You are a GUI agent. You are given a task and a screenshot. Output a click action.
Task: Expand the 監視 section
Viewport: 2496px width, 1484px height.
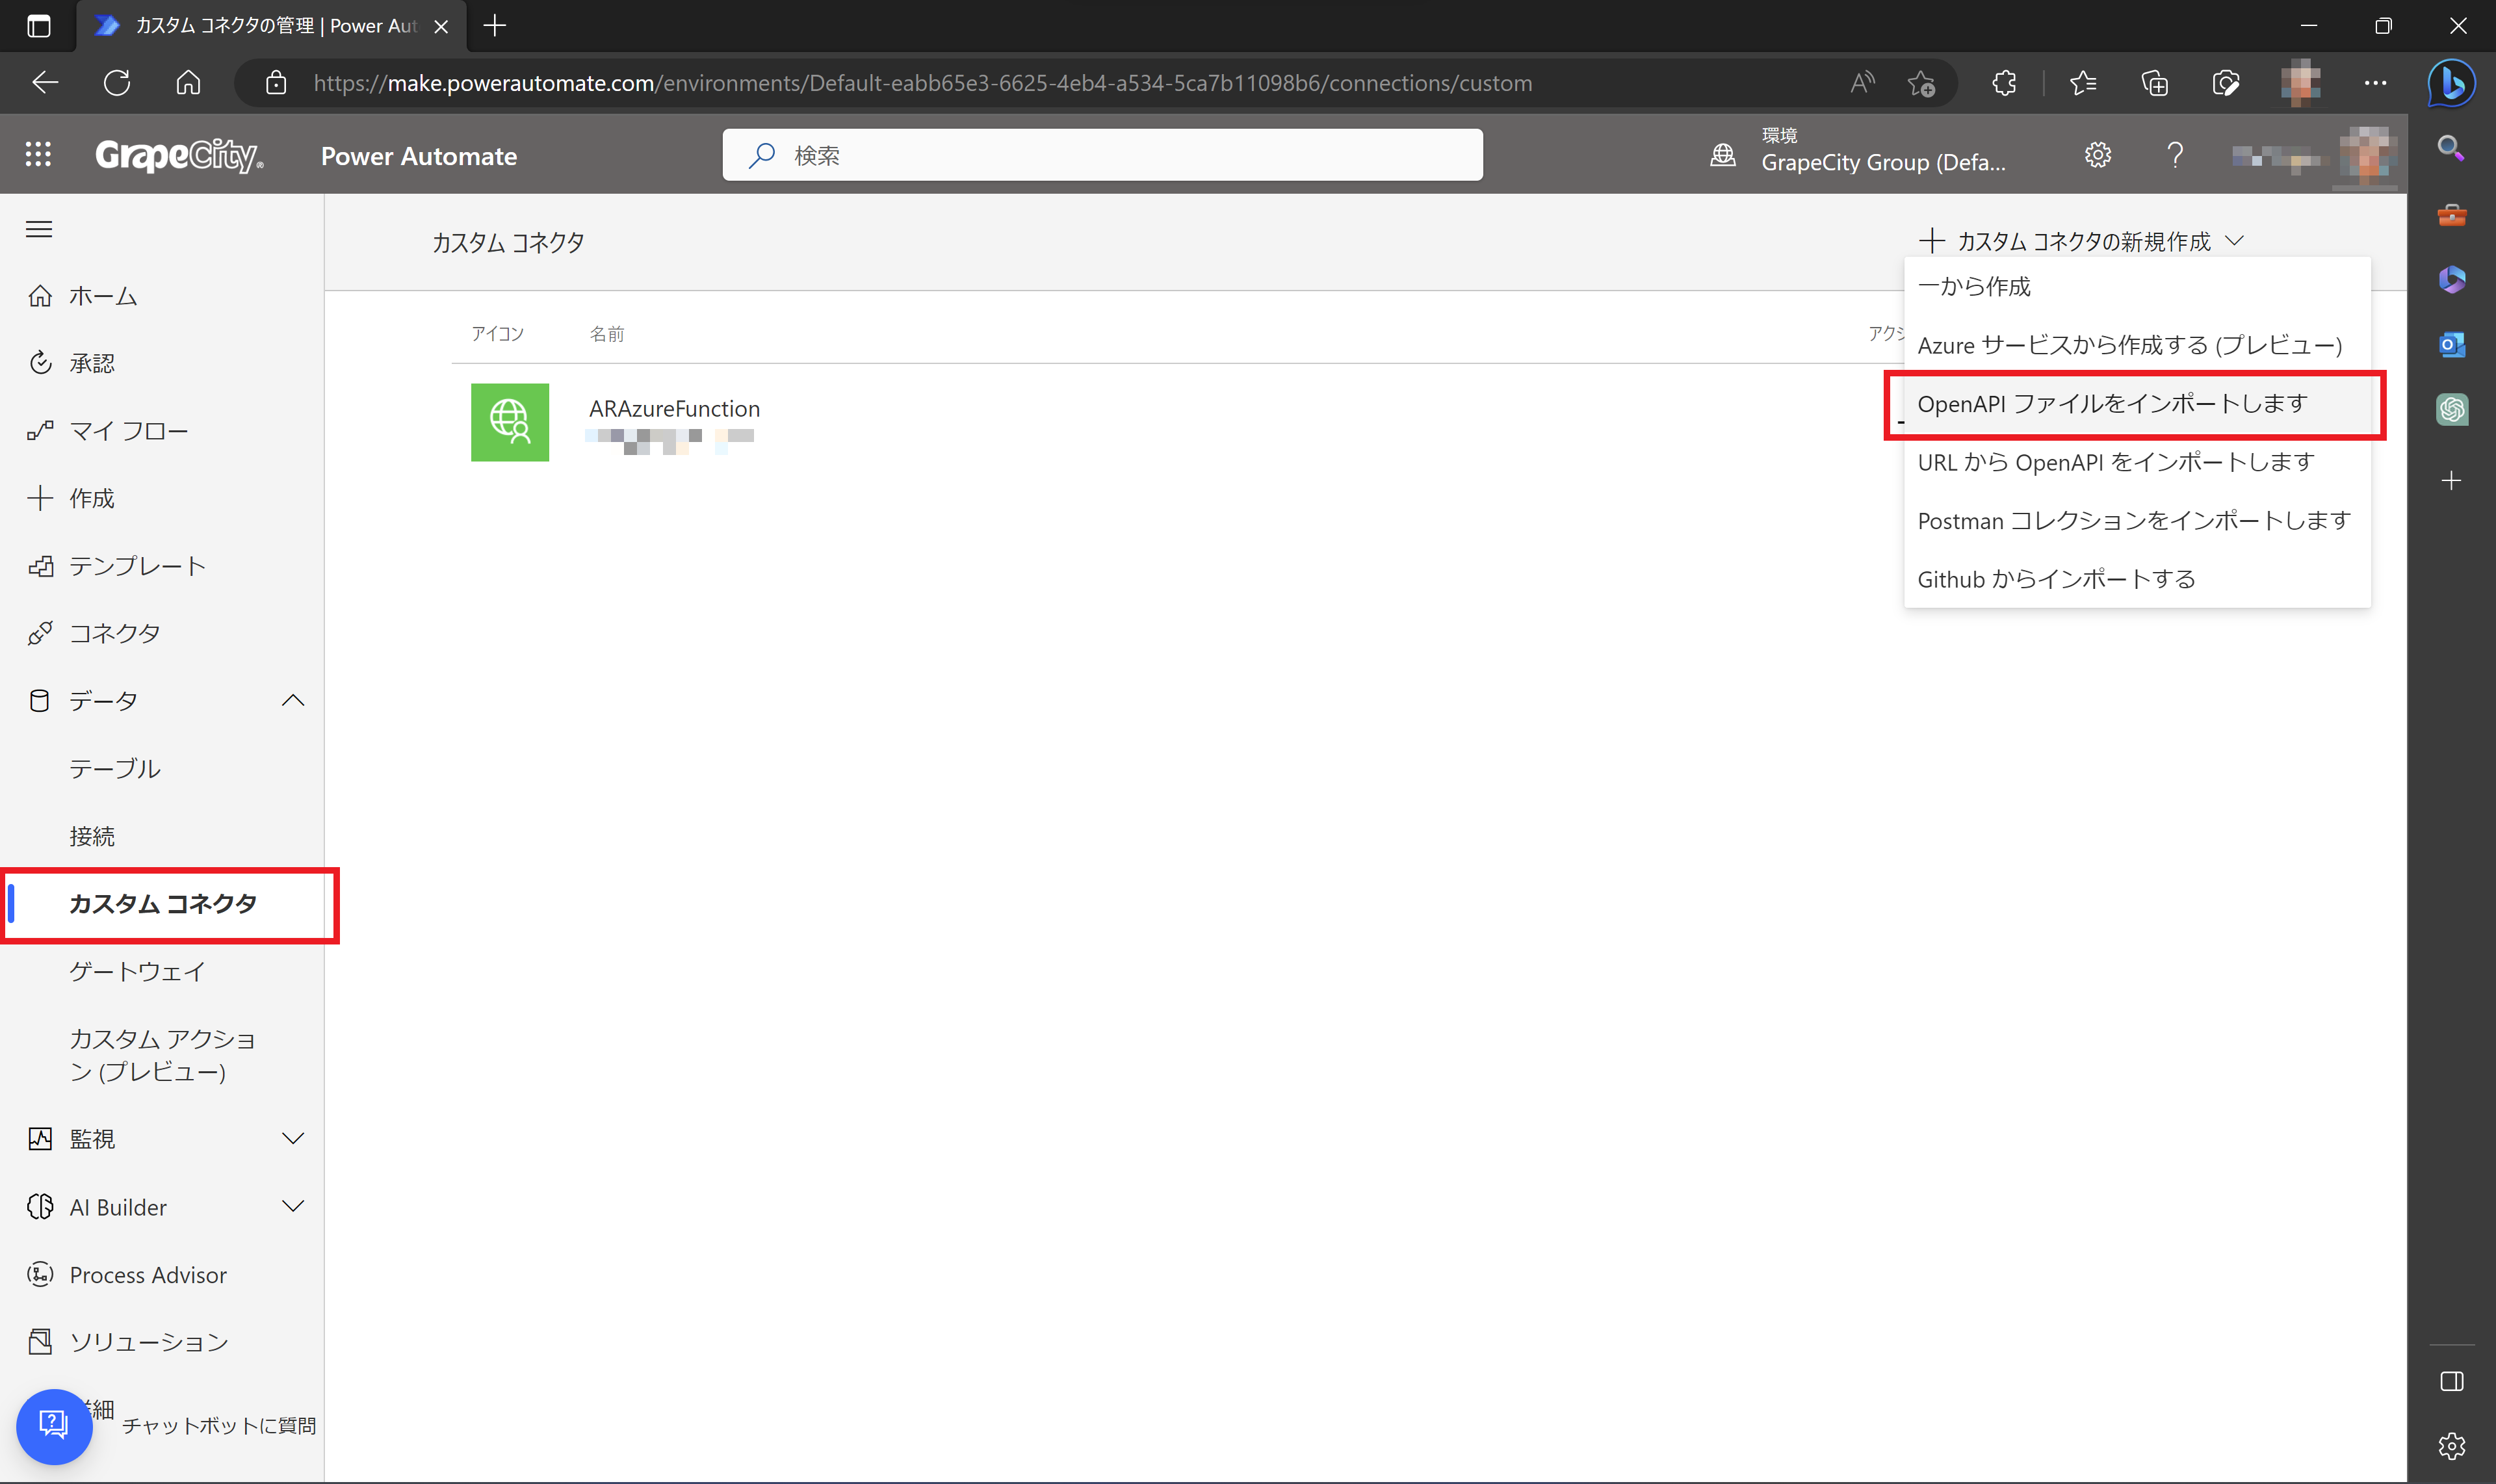(293, 1138)
